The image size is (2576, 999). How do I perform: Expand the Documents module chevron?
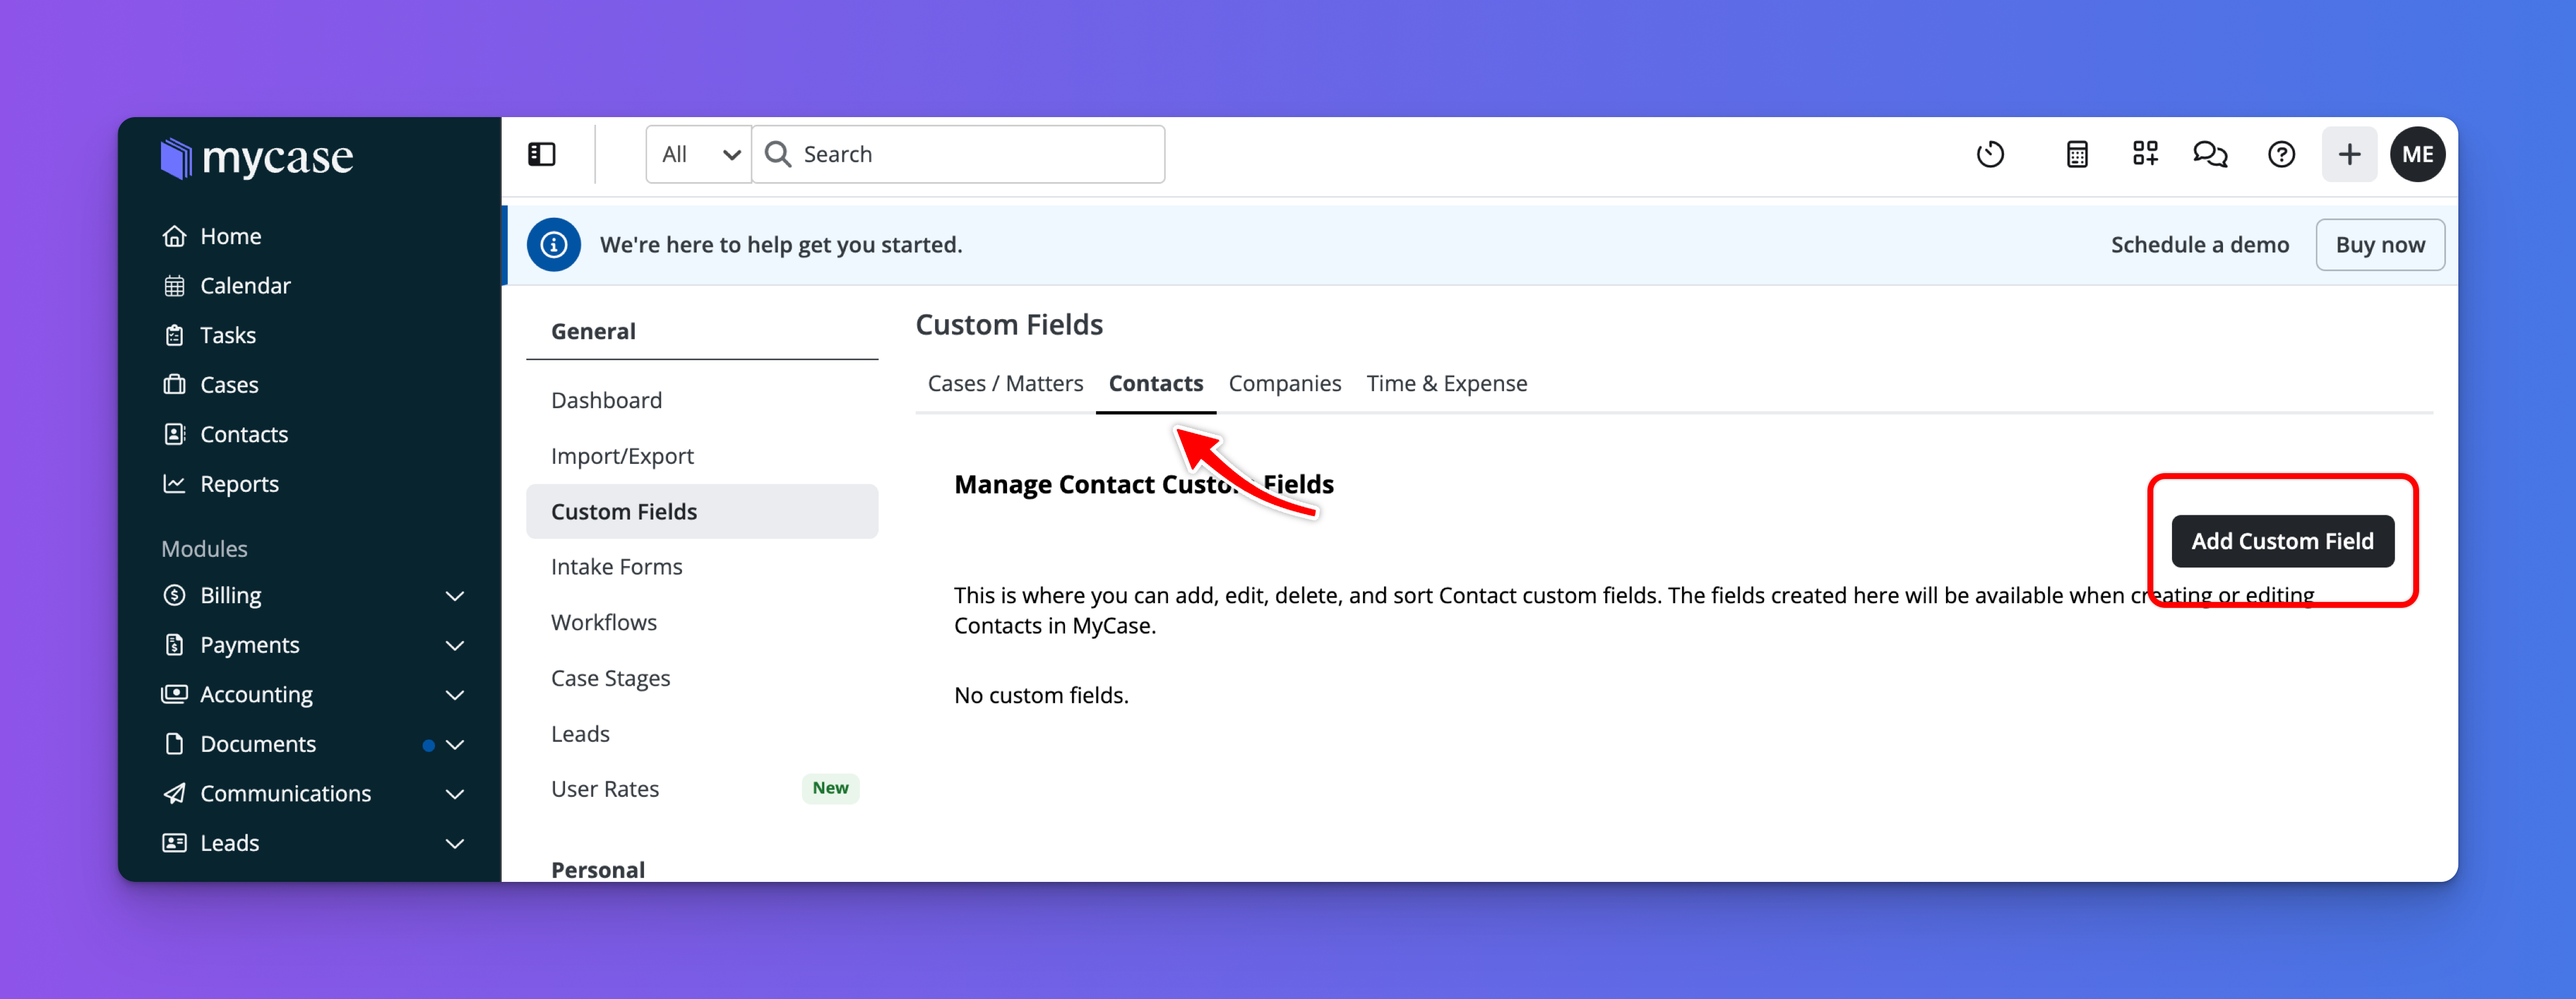pyautogui.click(x=454, y=744)
